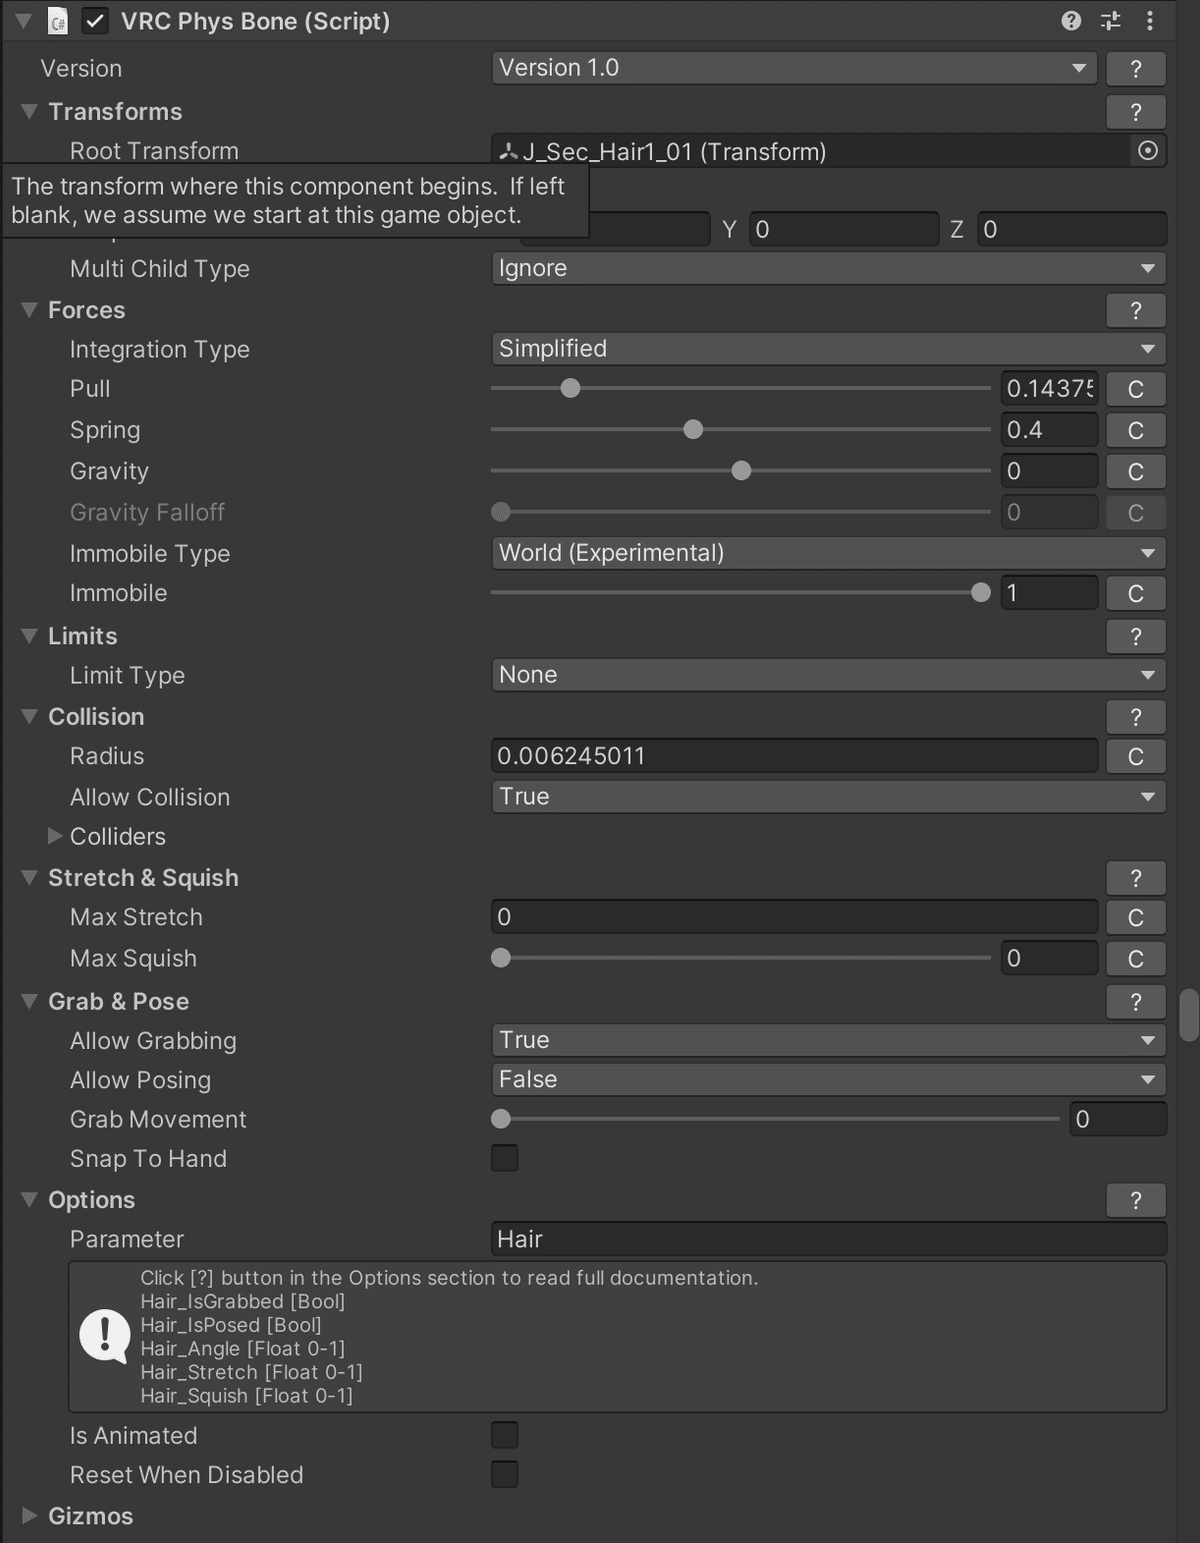Click Collision section help button
This screenshot has height=1543, width=1200.
1136,717
